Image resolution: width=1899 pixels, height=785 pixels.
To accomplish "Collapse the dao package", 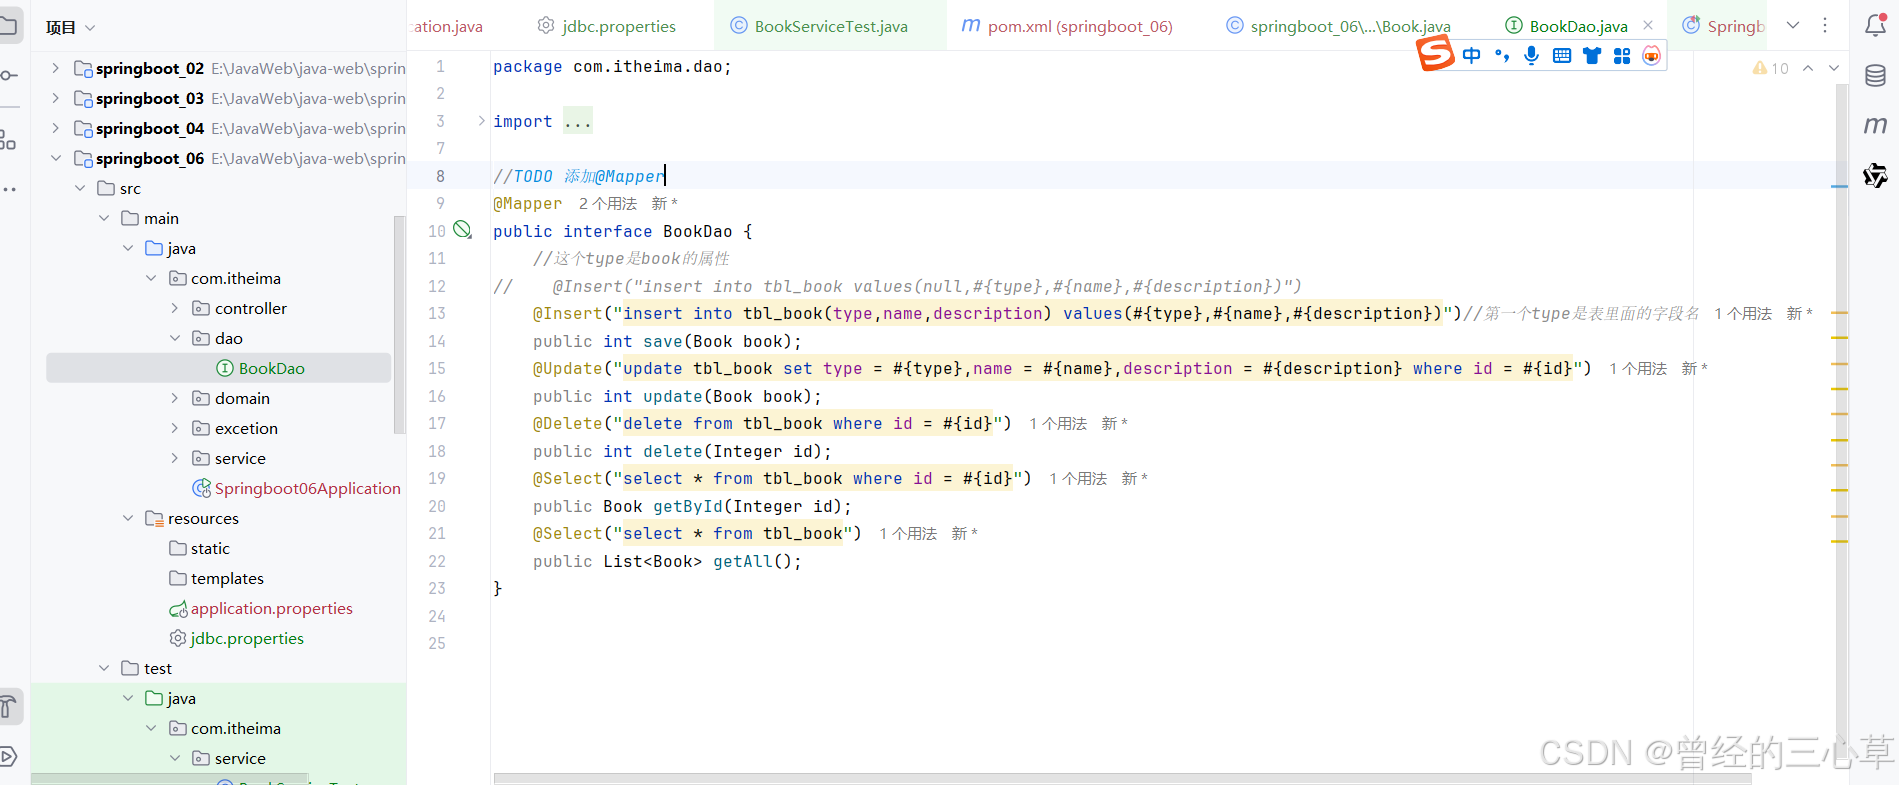I will click(175, 338).
